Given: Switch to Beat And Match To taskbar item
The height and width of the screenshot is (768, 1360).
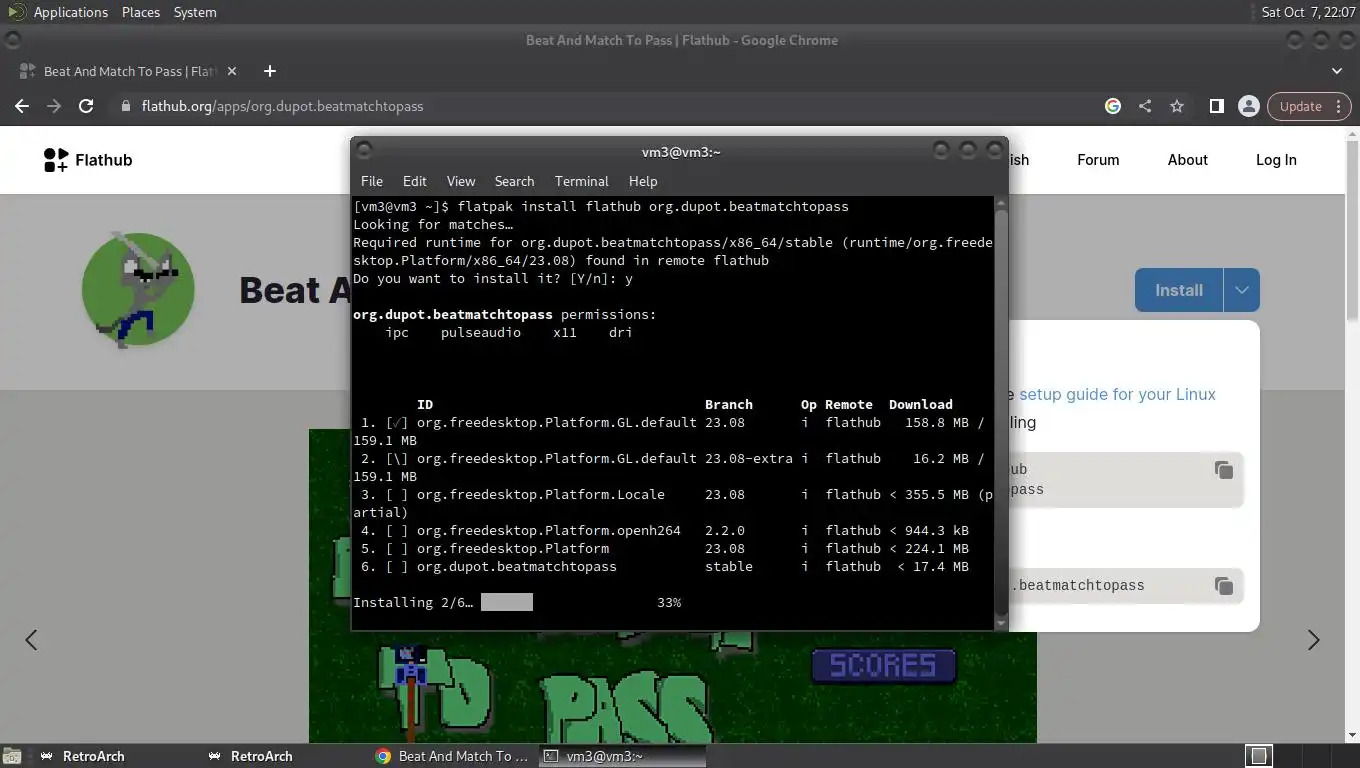Looking at the screenshot, I should point(453,756).
